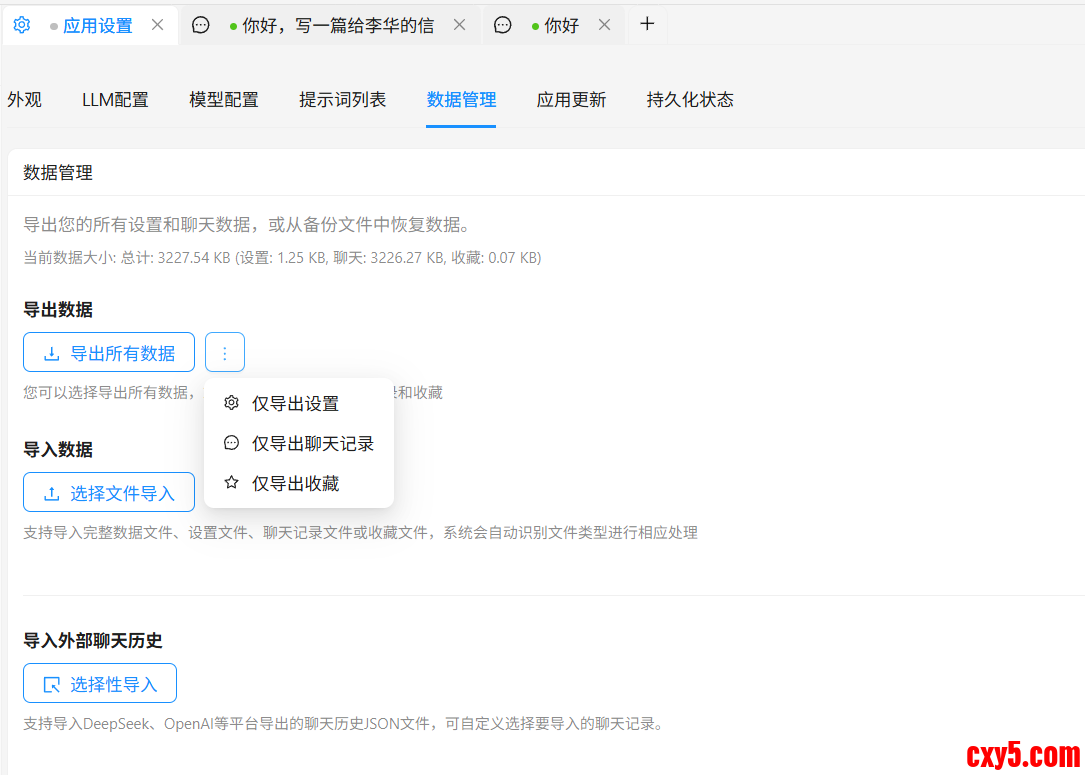Switch to the 外观 settings tab

(x=24, y=100)
